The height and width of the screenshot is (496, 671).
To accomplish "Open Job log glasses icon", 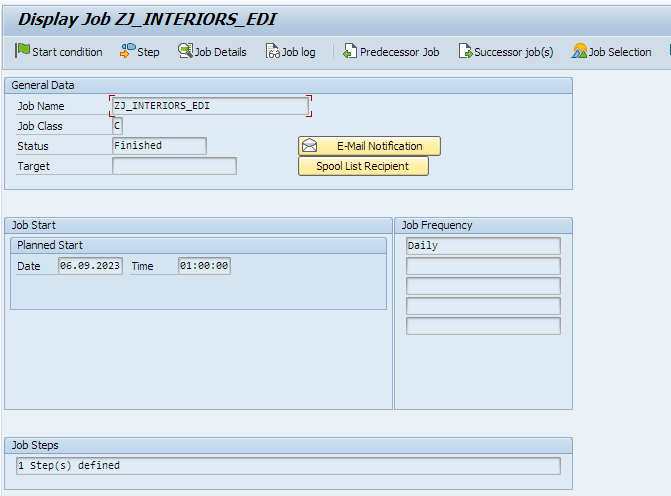I will tap(272, 51).
